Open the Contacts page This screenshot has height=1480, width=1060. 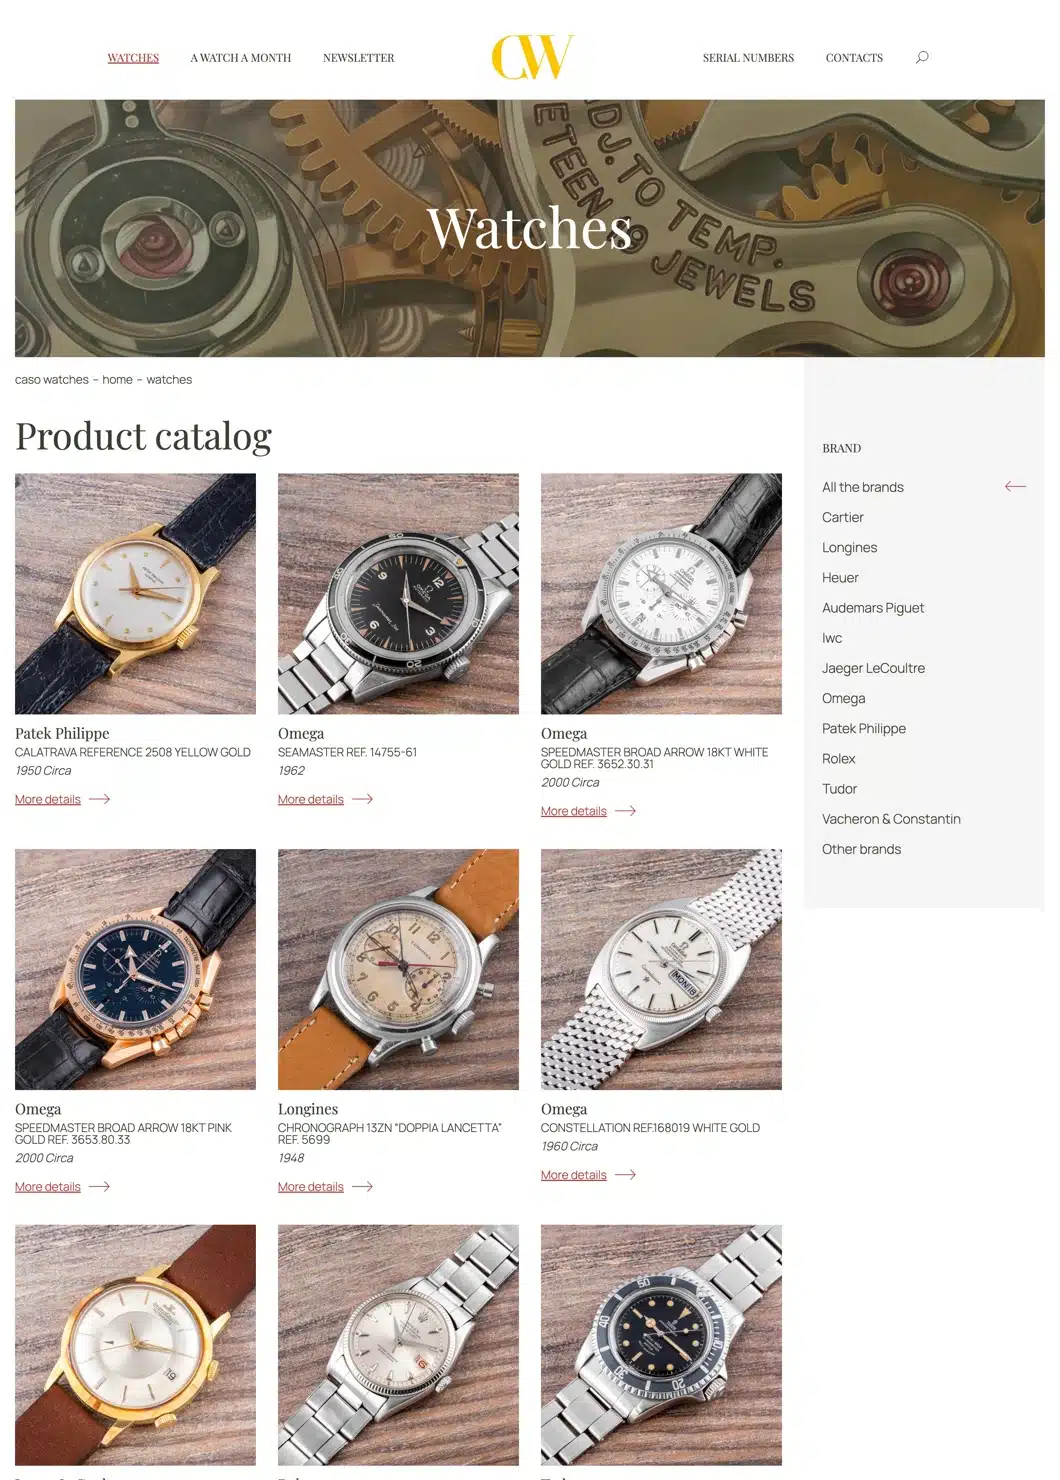[x=854, y=58]
